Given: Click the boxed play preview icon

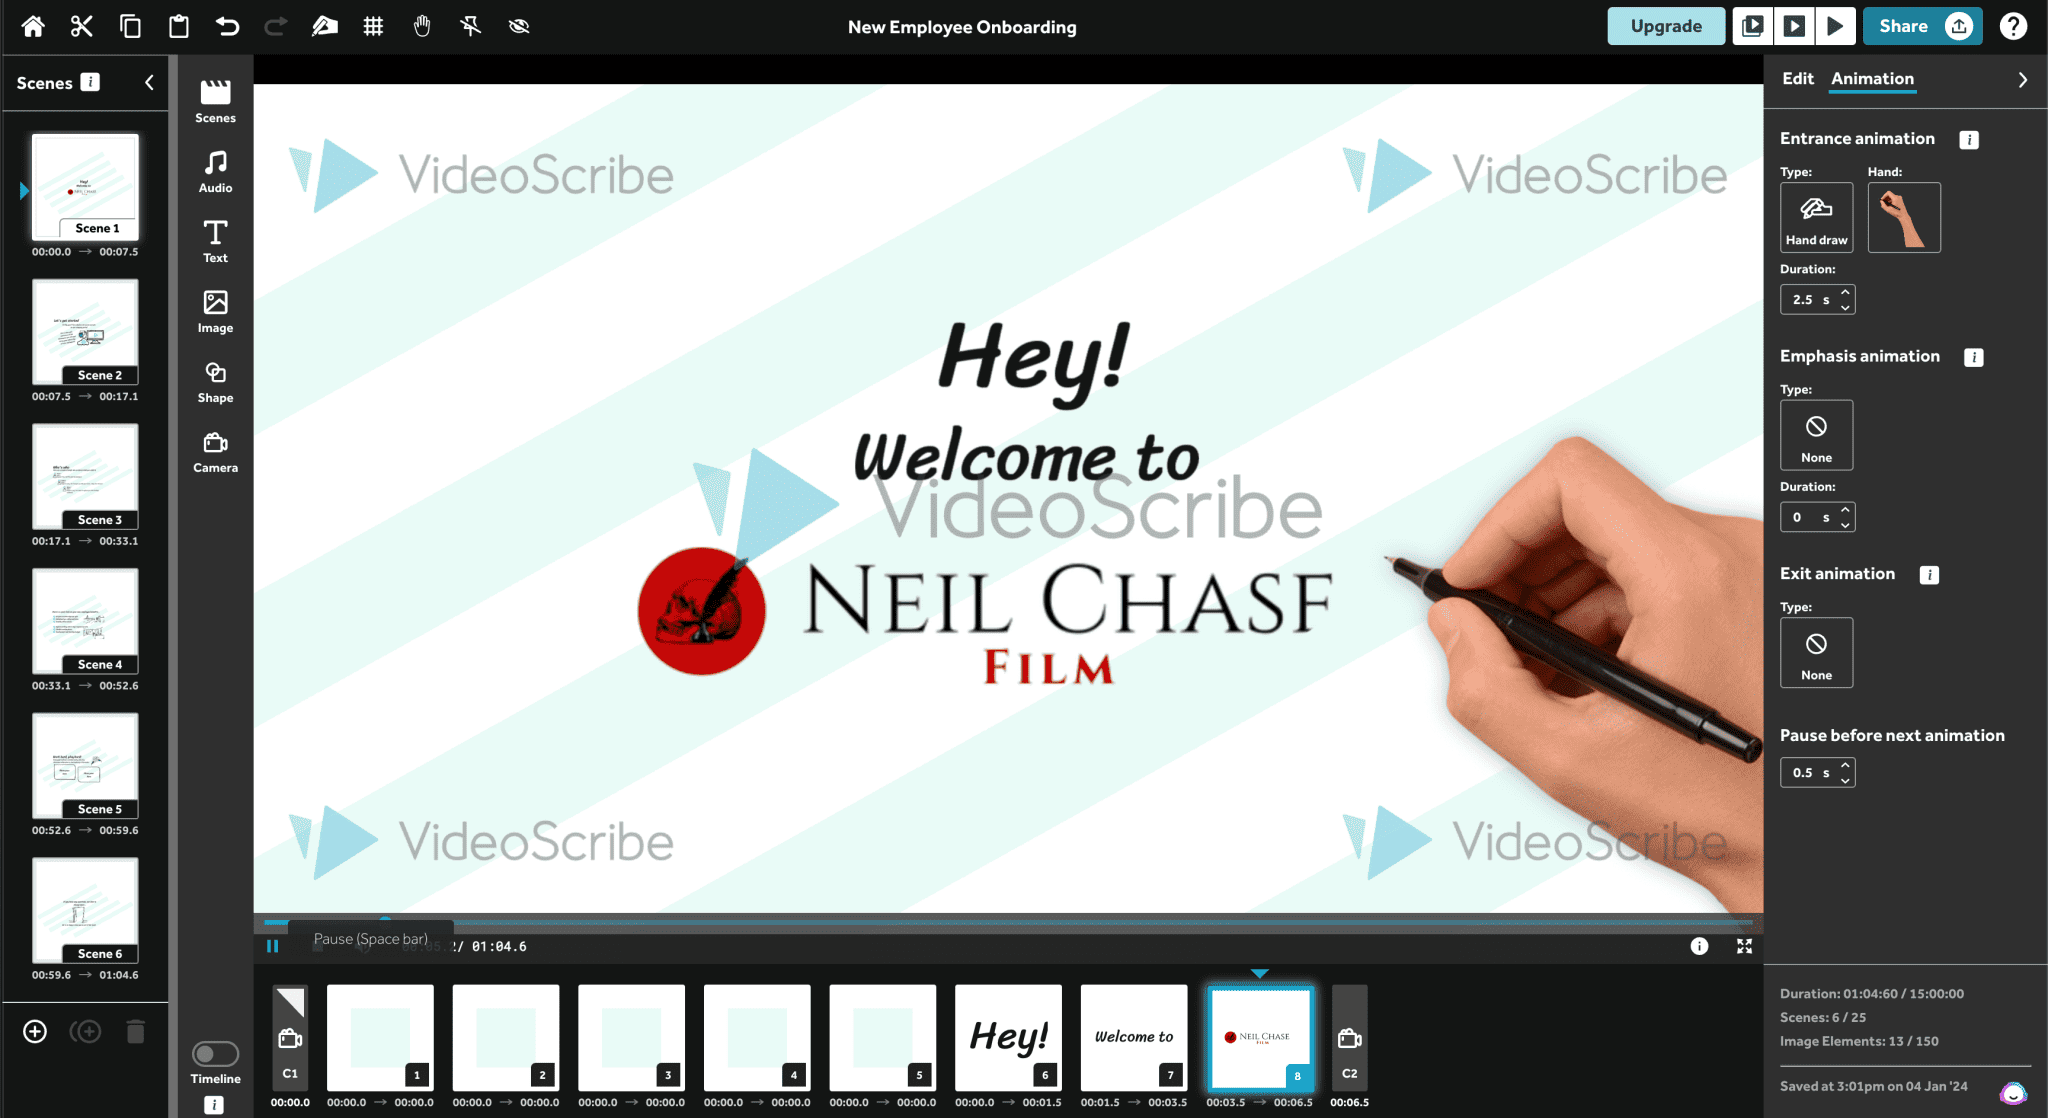Looking at the screenshot, I should [x=1794, y=26].
